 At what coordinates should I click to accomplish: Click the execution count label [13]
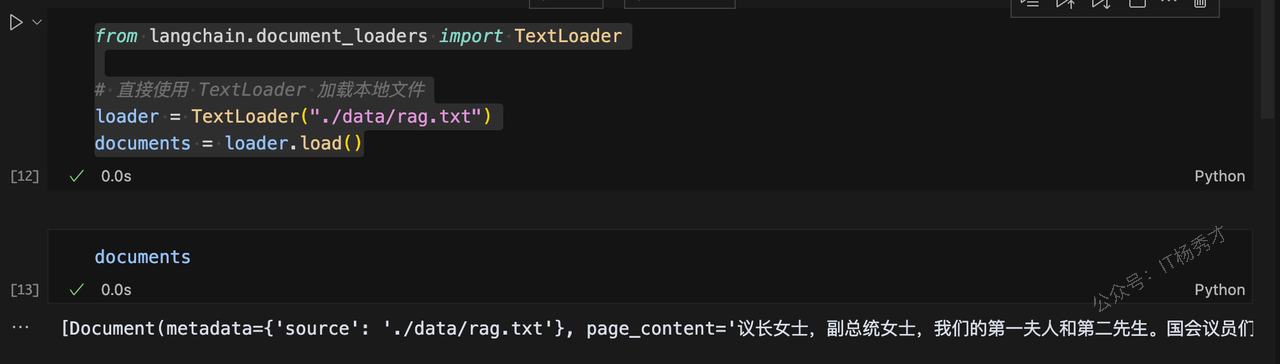(24, 289)
